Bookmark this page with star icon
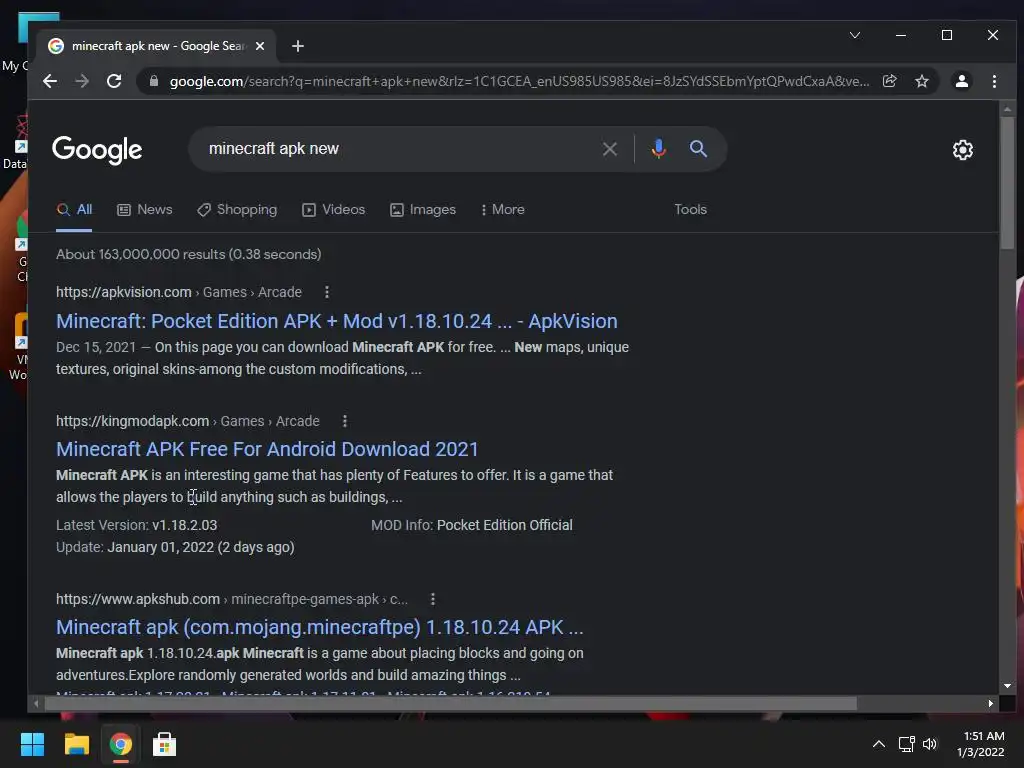 point(921,81)
